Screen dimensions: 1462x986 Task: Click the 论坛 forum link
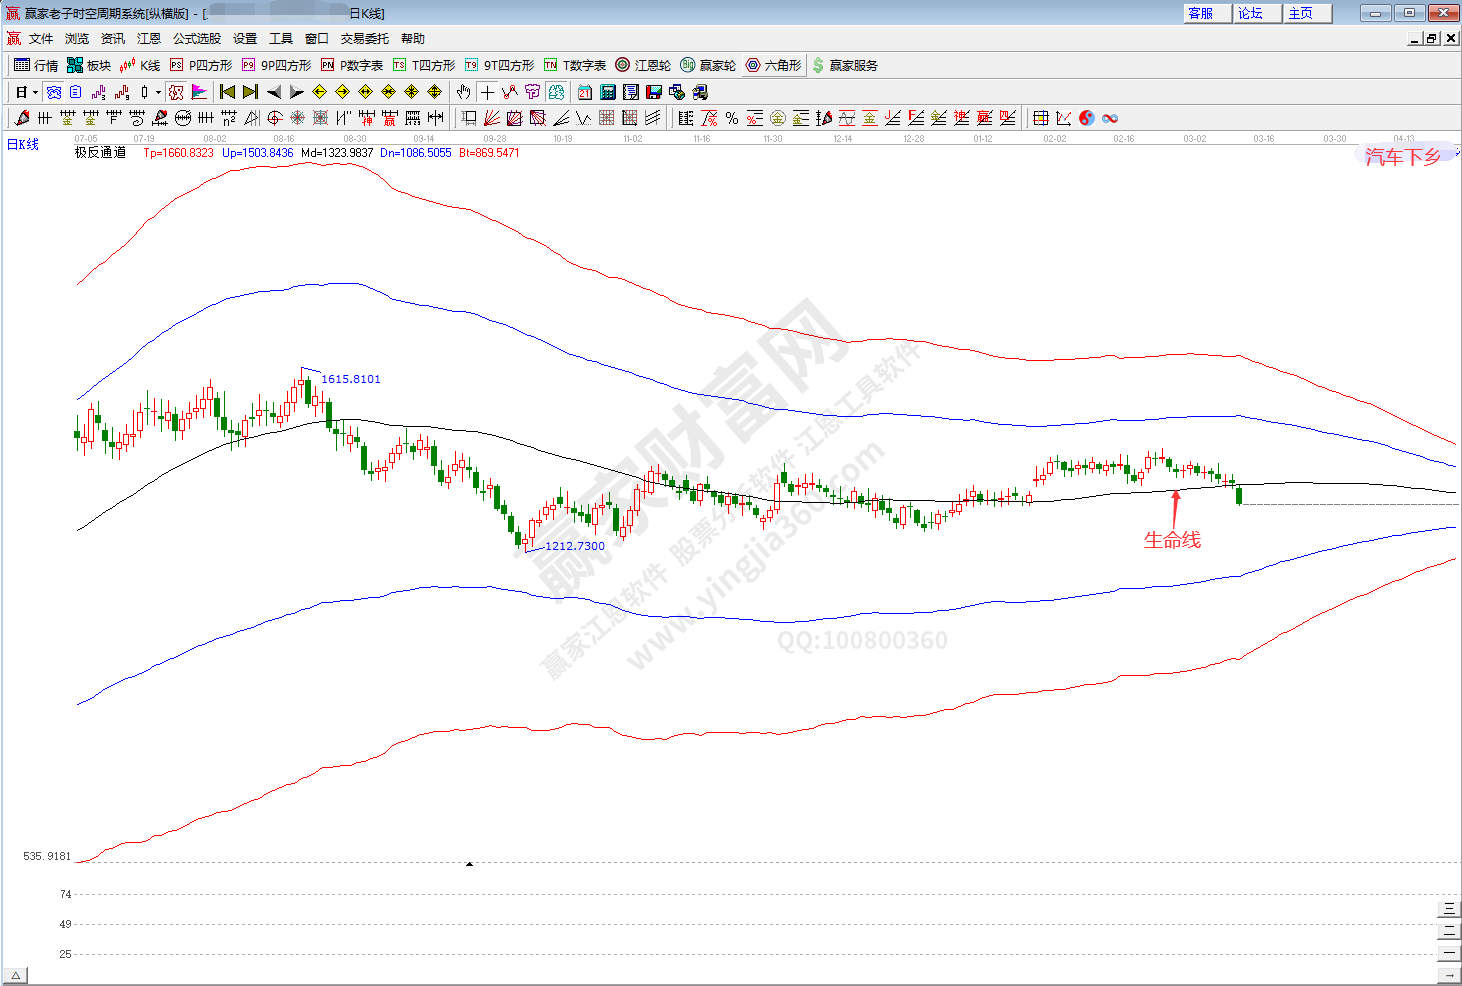click(x=1250, y=13)
